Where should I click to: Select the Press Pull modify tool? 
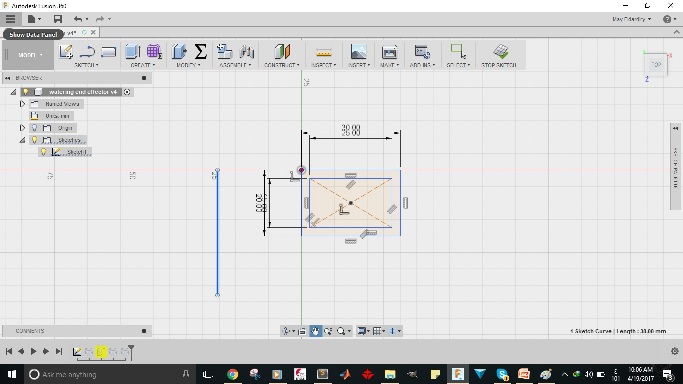coord(179,52)
